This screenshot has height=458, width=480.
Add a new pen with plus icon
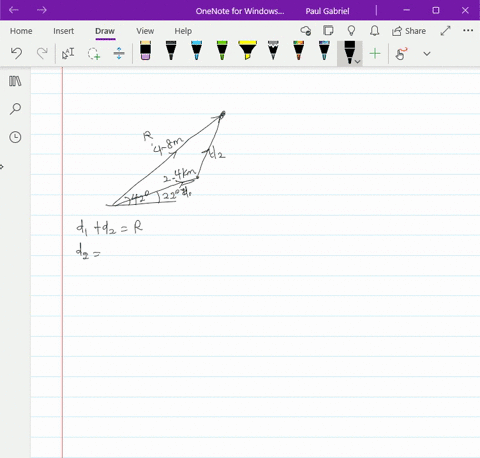point(375,53)
